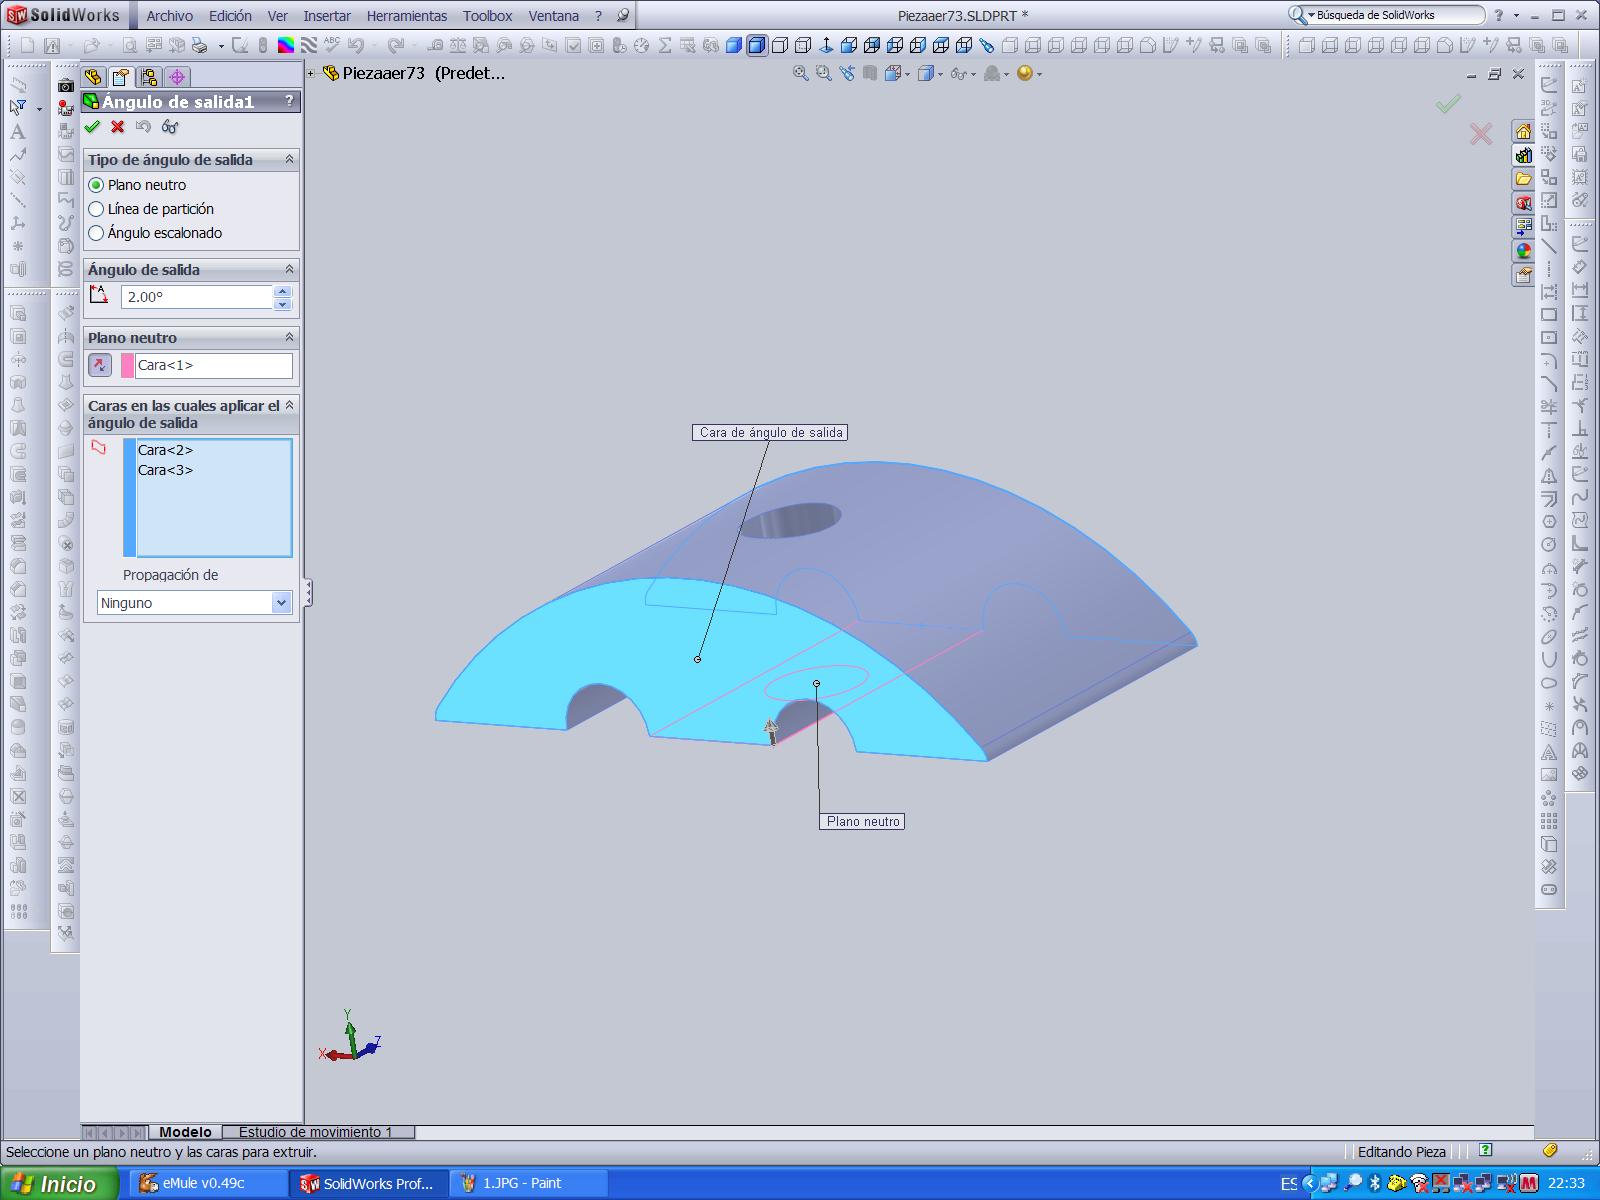Expand the Piezaaer73 flyout tree node
1600x1200 pixels.
tap(311, 73)
